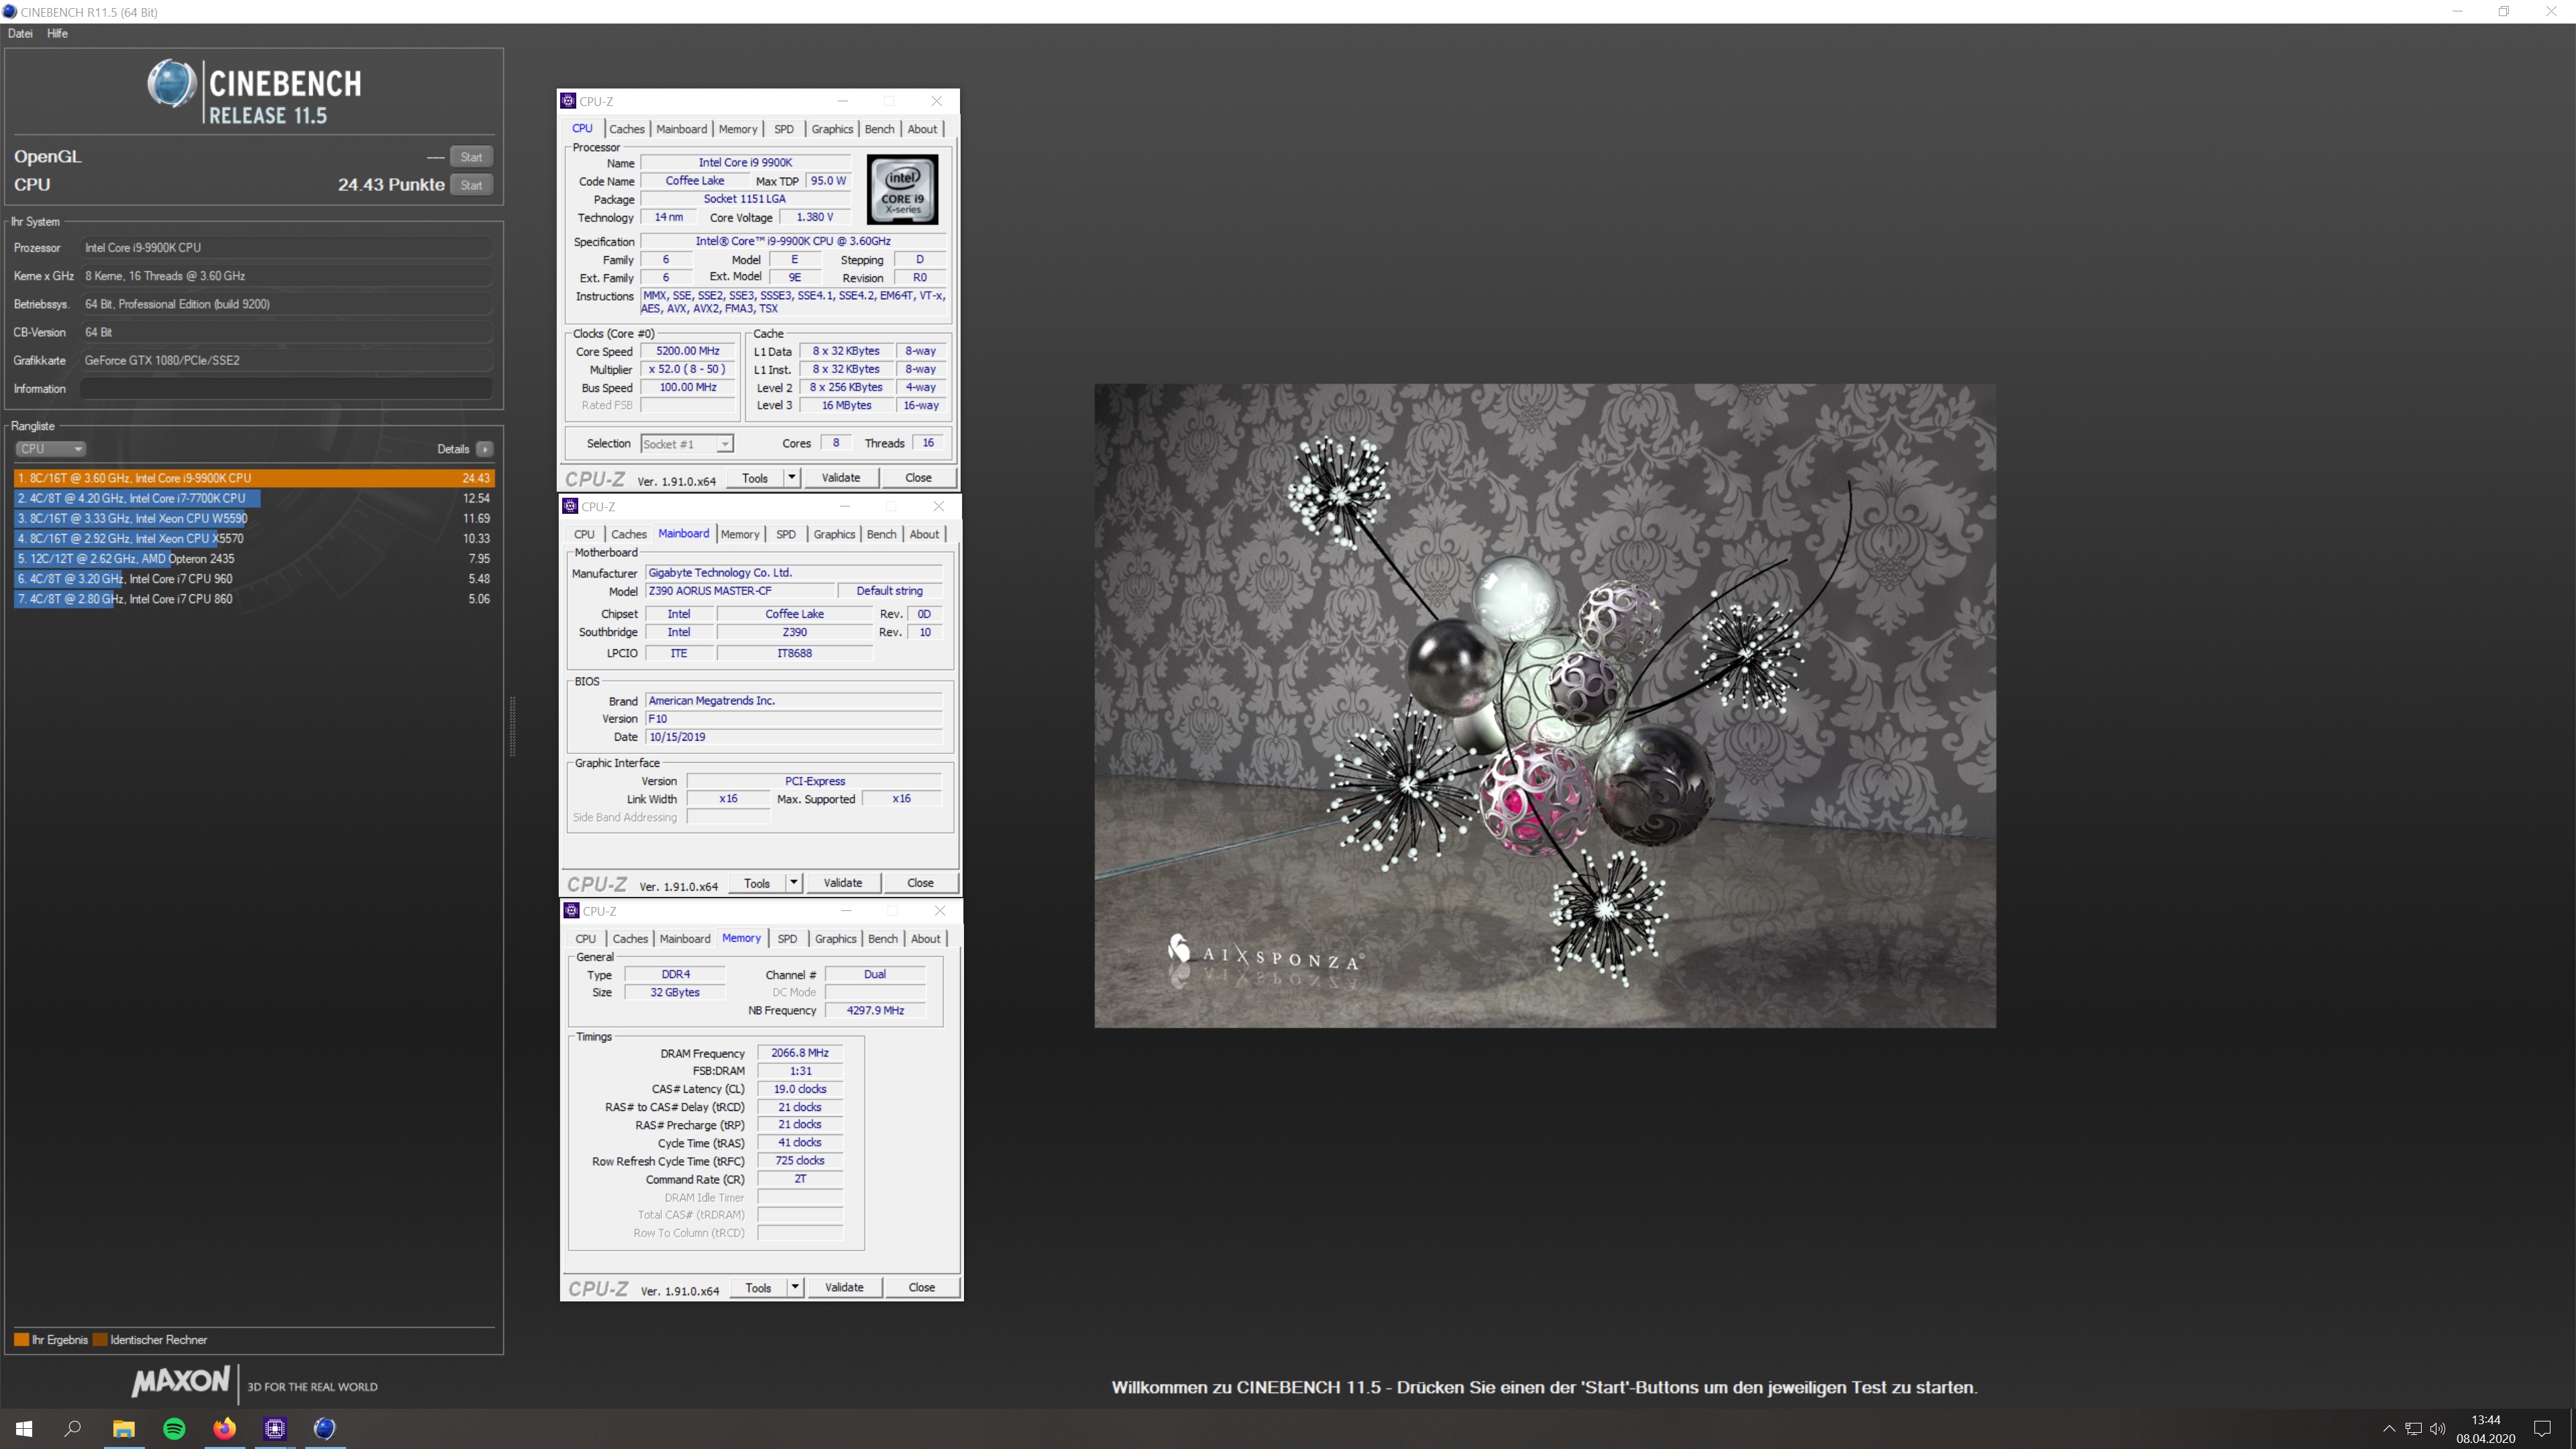Open About tab in top CPU-Z window
This screenshot has width=2576, height=1449.
[922, 129]
